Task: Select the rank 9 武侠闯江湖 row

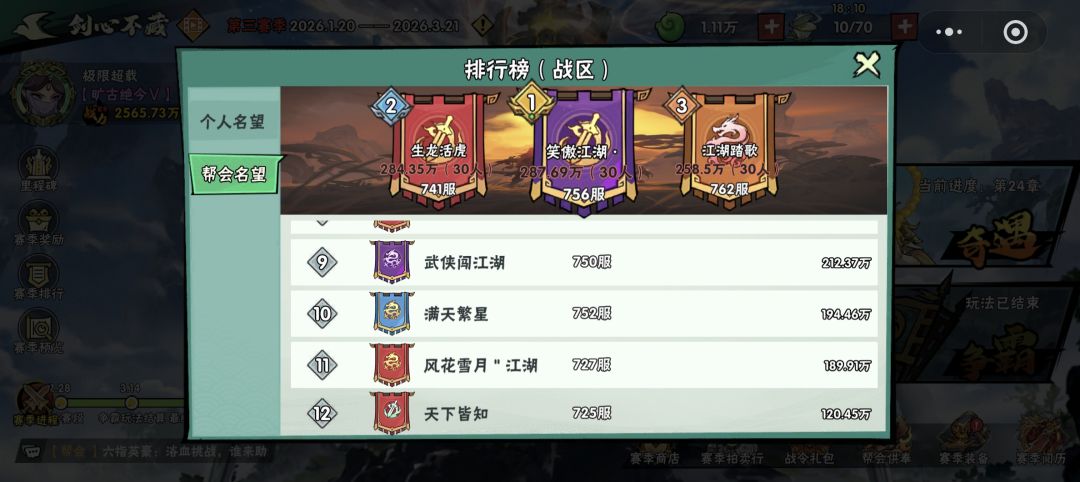Action: click(583, 262)
